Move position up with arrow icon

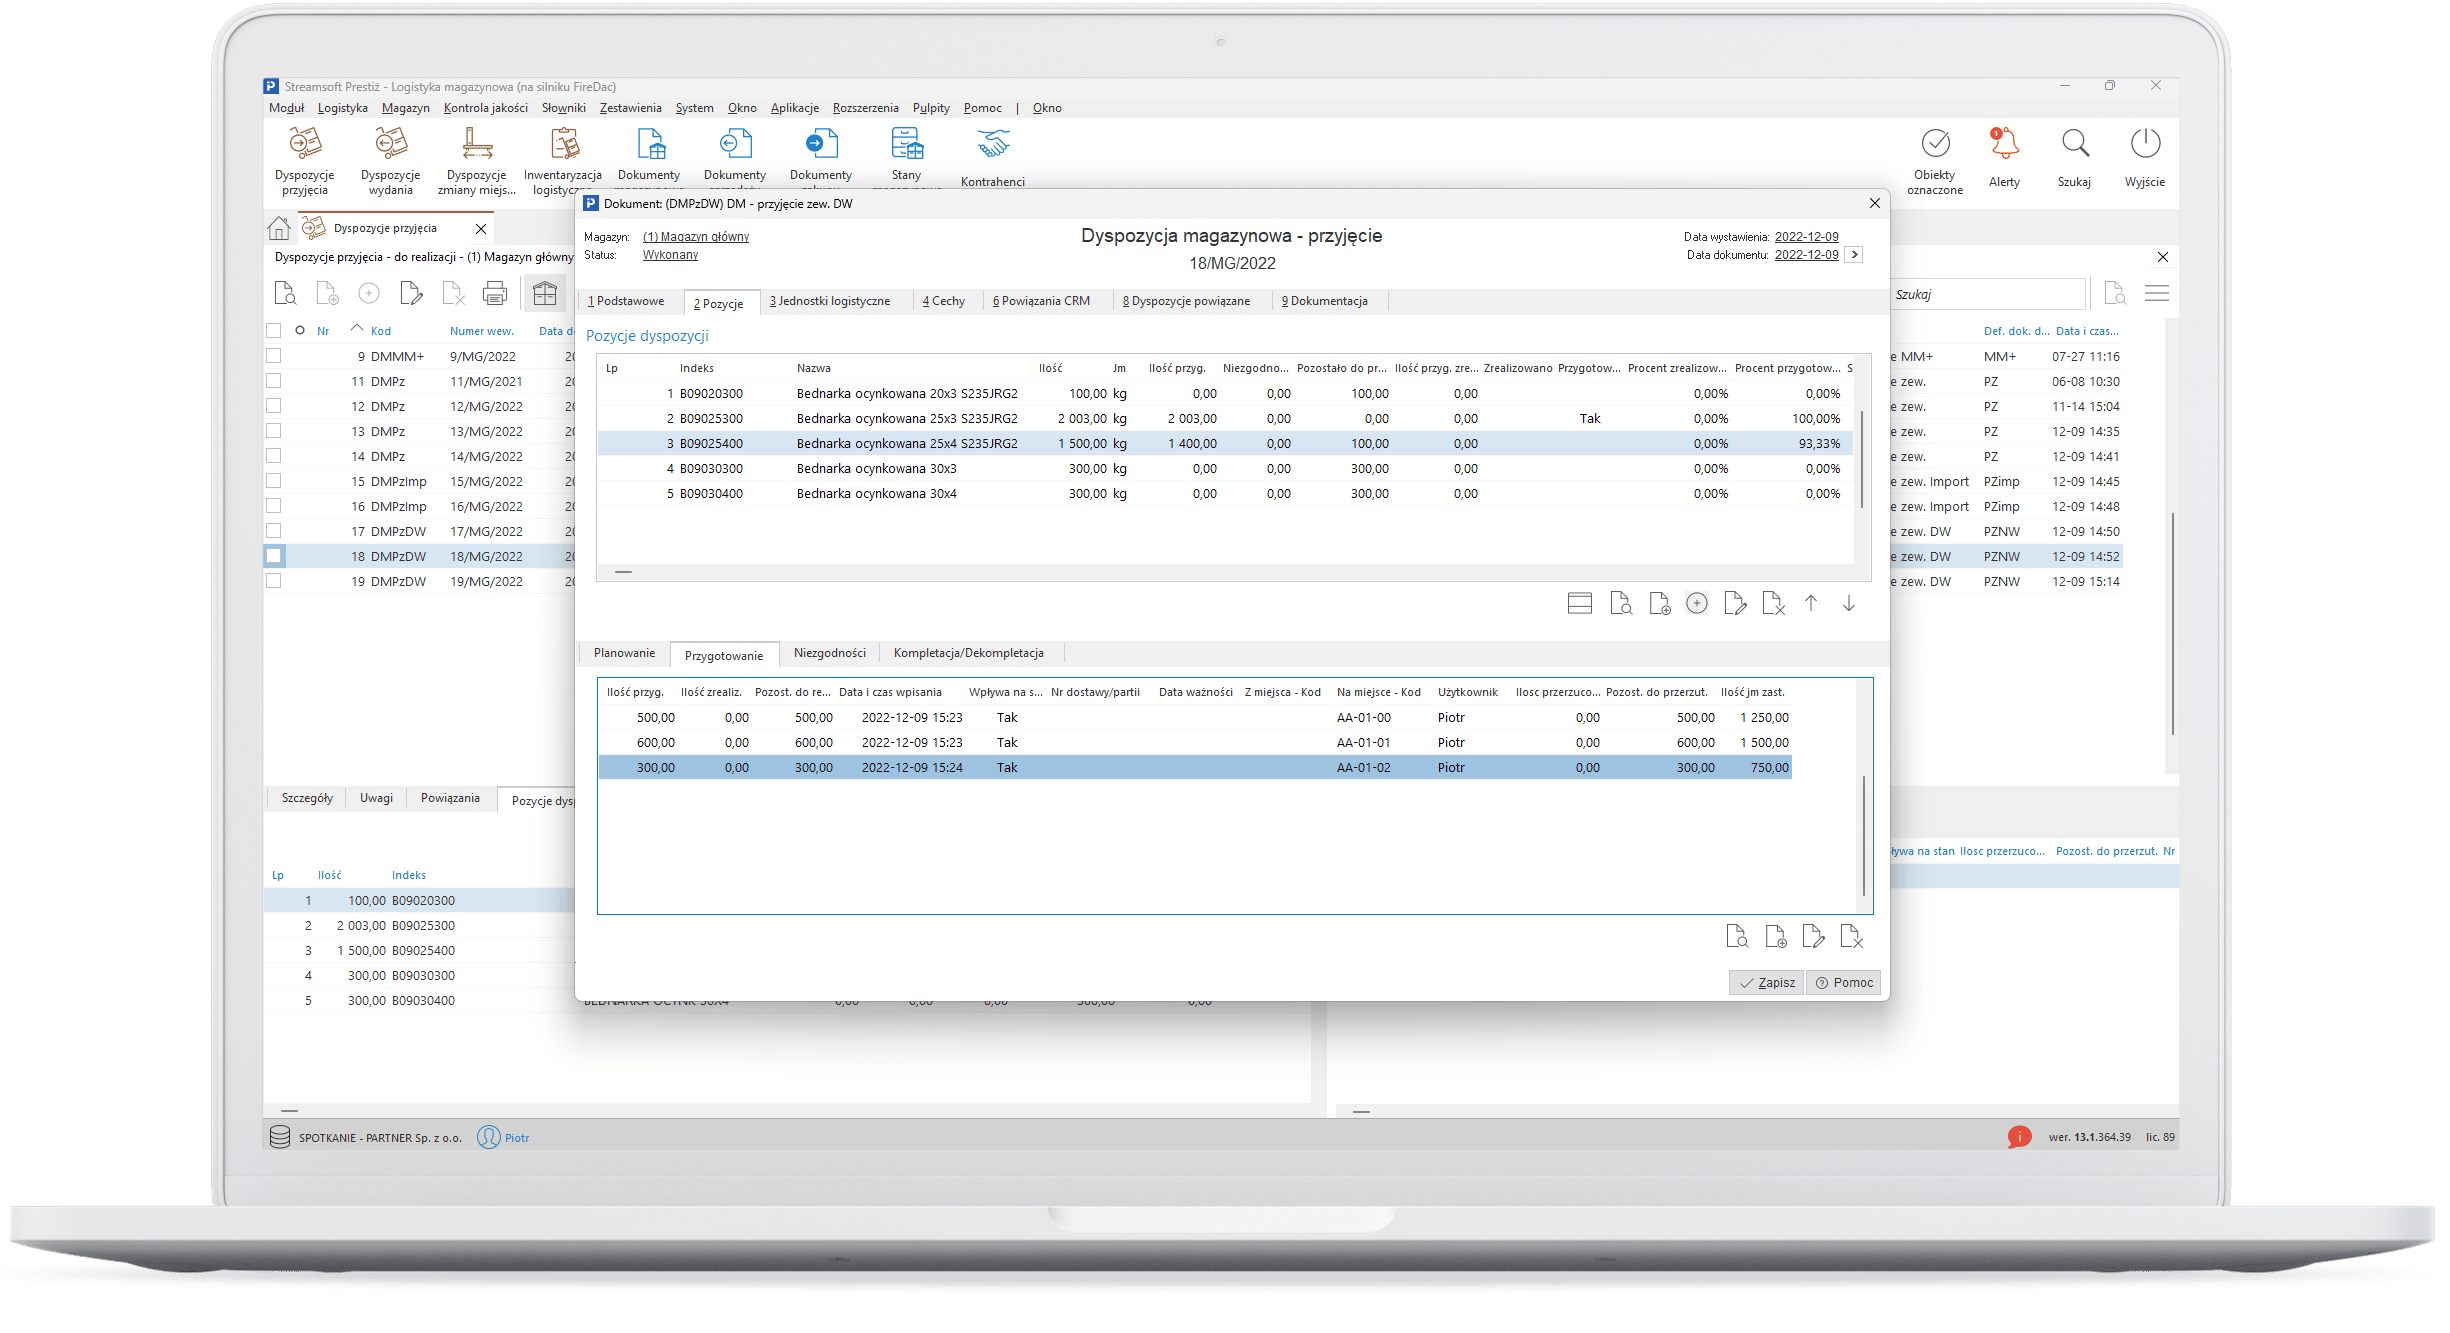click(x=1811, y=603)
